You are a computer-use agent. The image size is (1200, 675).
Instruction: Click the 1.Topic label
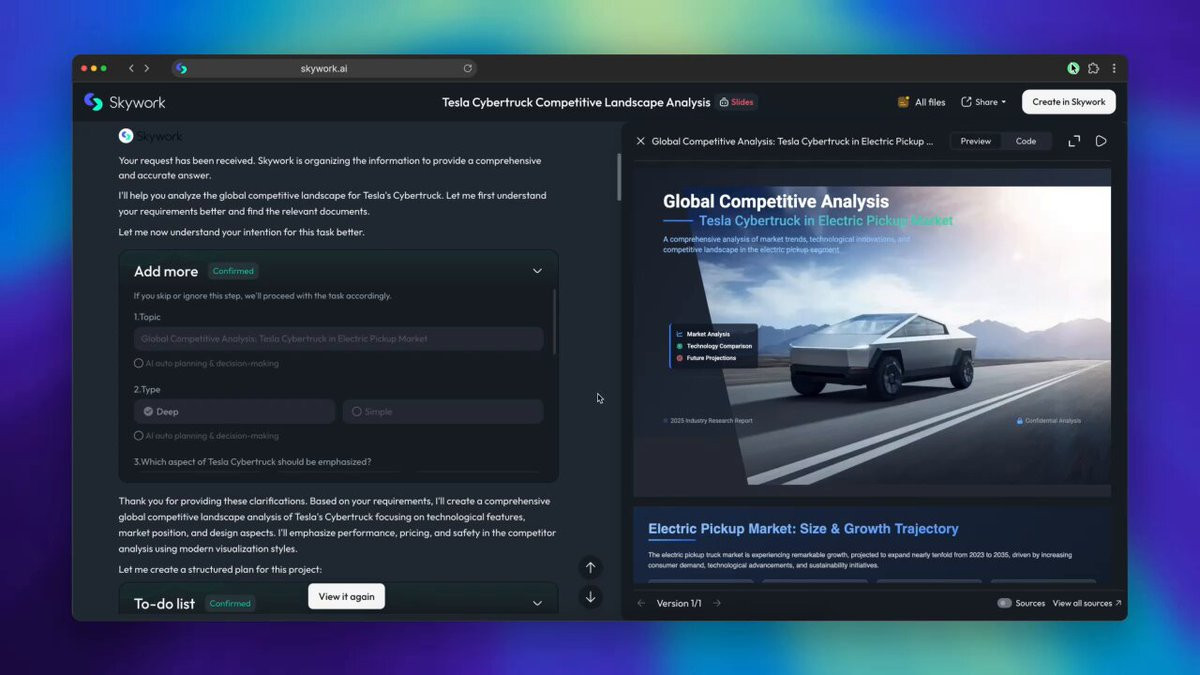(147, 317)
